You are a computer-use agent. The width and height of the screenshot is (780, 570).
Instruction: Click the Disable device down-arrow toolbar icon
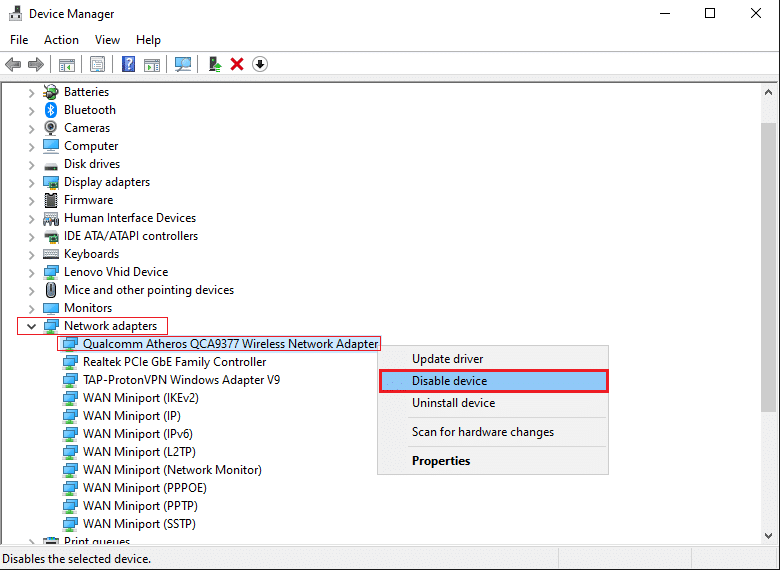pyautogui.click(x=260, y=64)
